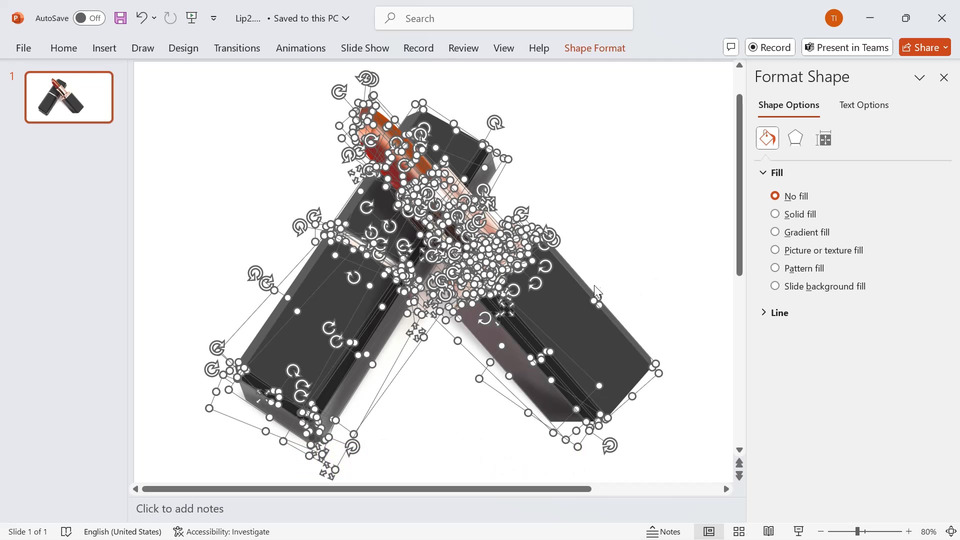Select the Shape Options tab
The image size is (960, 540).
[789, 105]
